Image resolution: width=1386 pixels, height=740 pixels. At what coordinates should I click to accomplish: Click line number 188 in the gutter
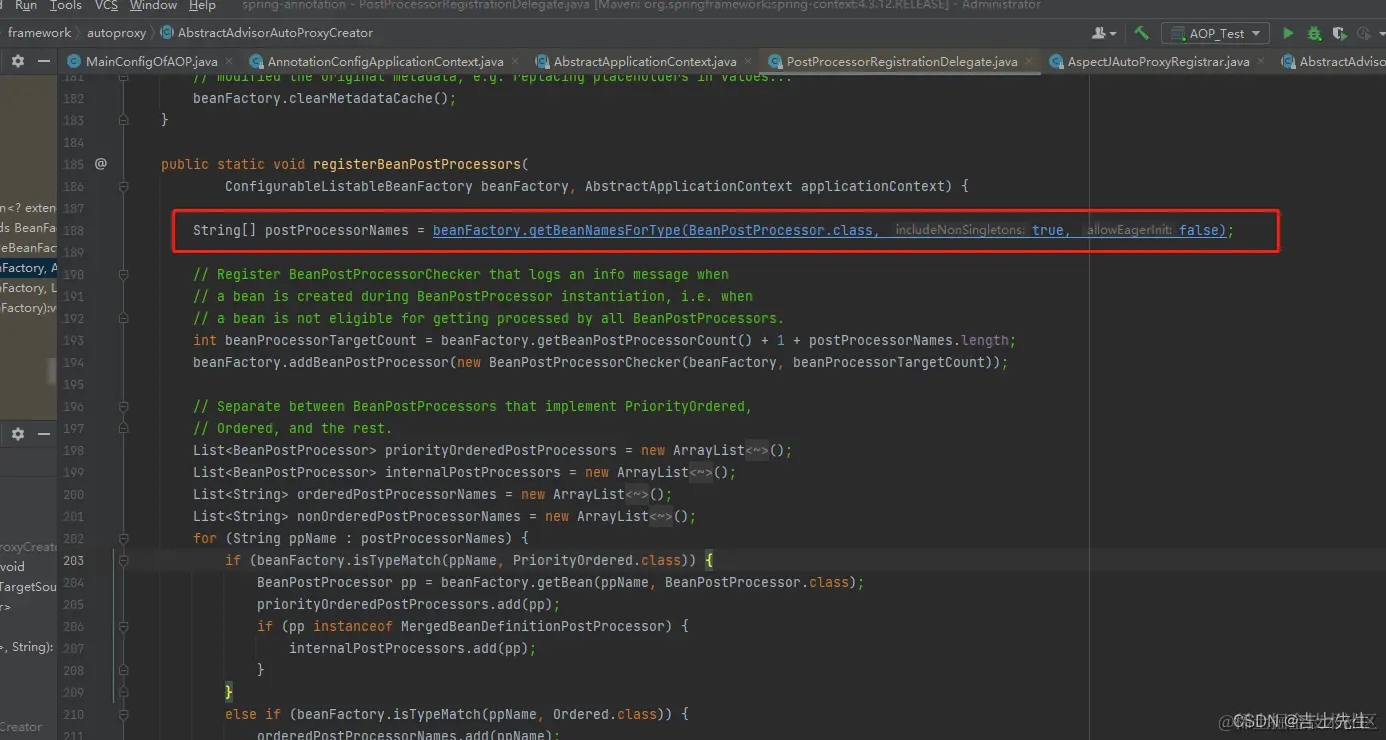pos(73,230)
